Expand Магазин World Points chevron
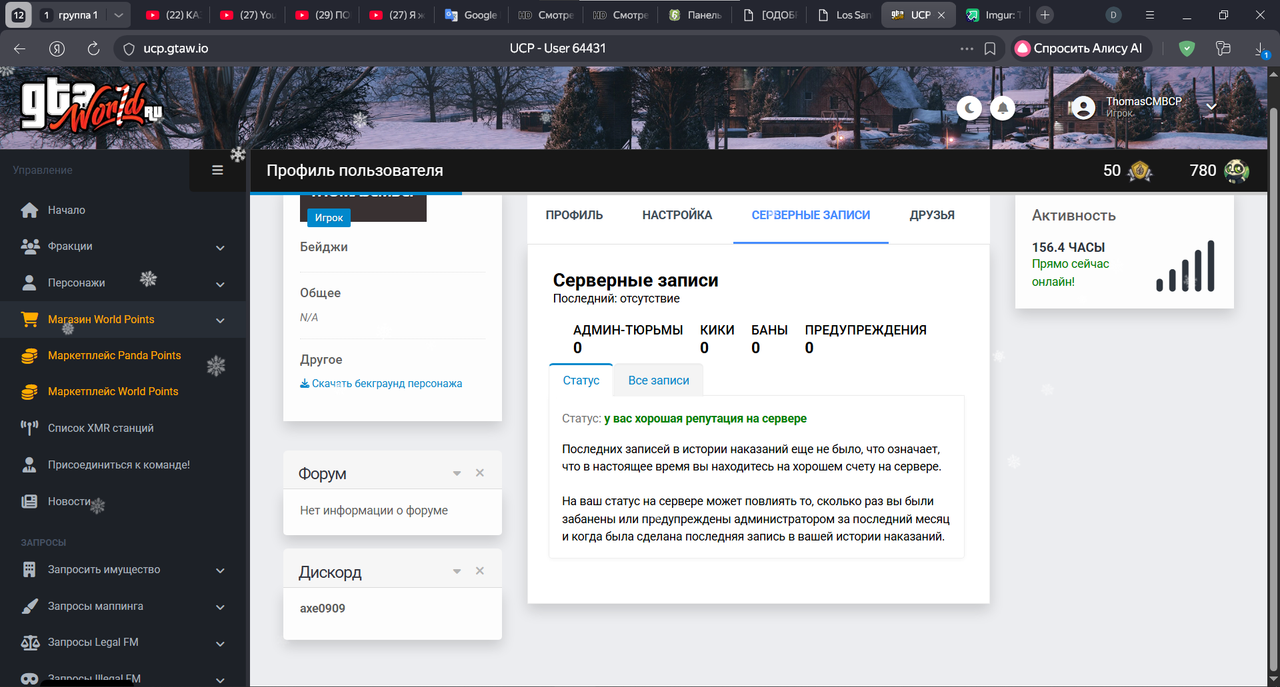This screenshot has width=1280, height=687. [220, 320]
